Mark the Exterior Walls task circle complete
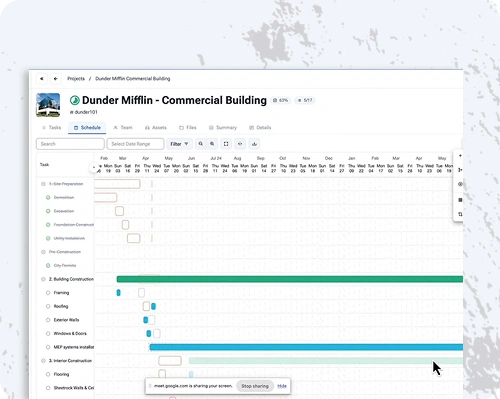 tap(48, 320)
